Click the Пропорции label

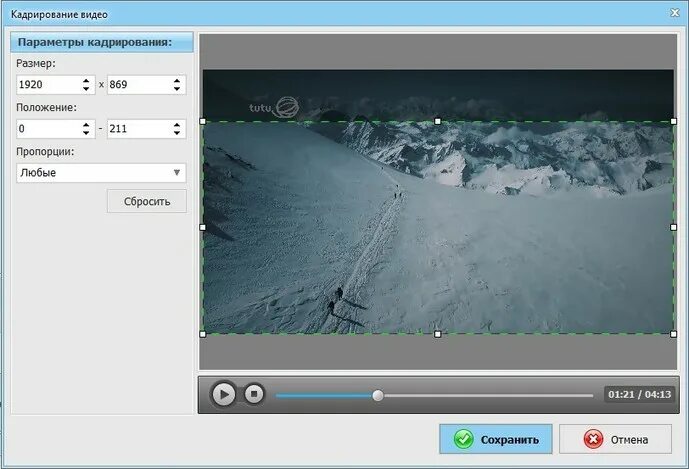click(x=45, y=152)
